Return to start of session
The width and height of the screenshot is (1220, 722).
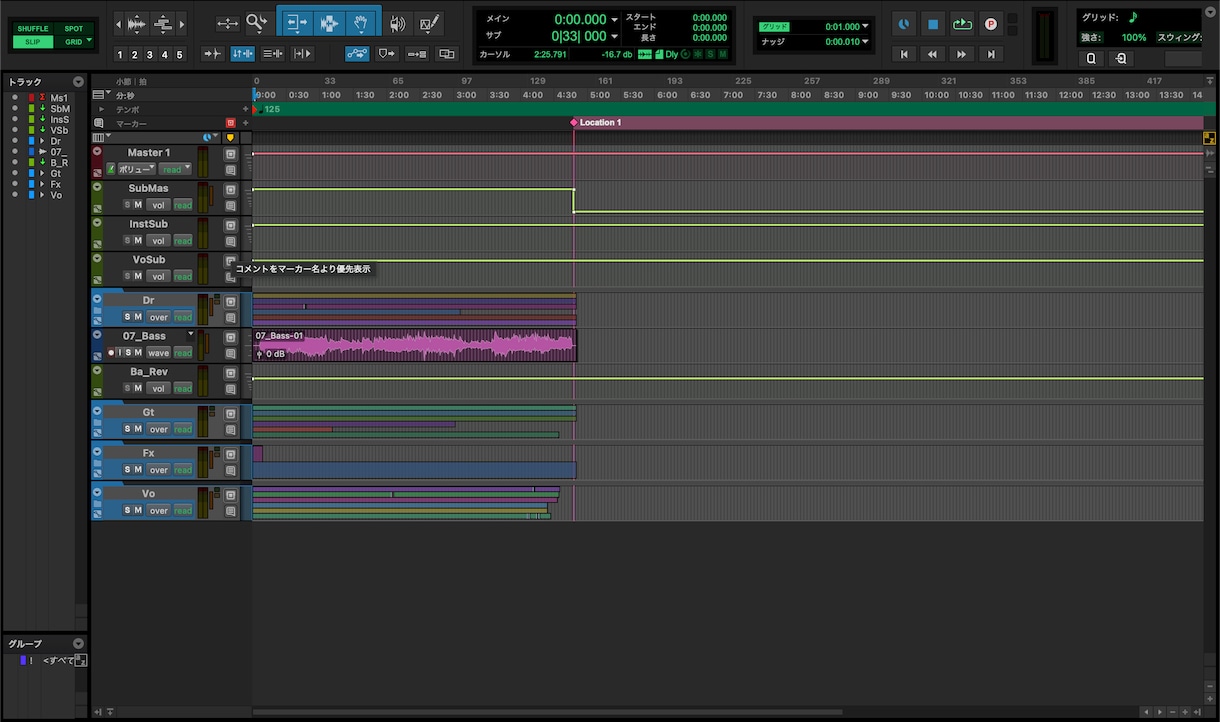click(x=903, y=54)
